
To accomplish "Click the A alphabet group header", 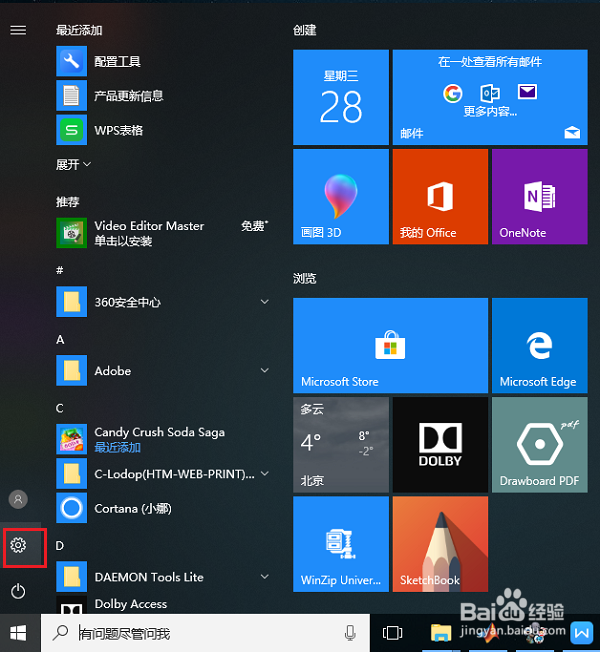I will point(60,340).
